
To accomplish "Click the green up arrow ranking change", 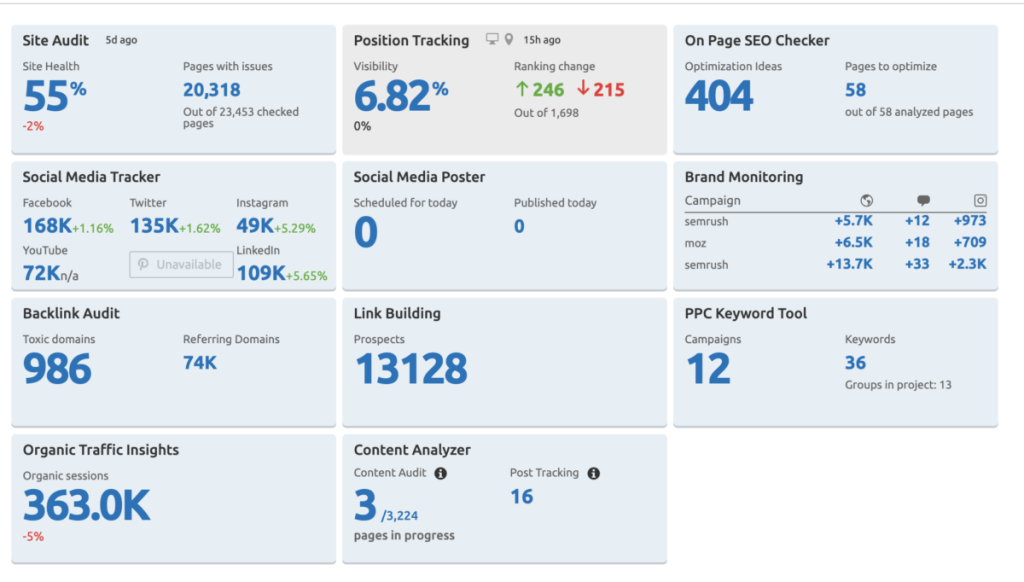I will pyautogui.click(x=522, y=90).
